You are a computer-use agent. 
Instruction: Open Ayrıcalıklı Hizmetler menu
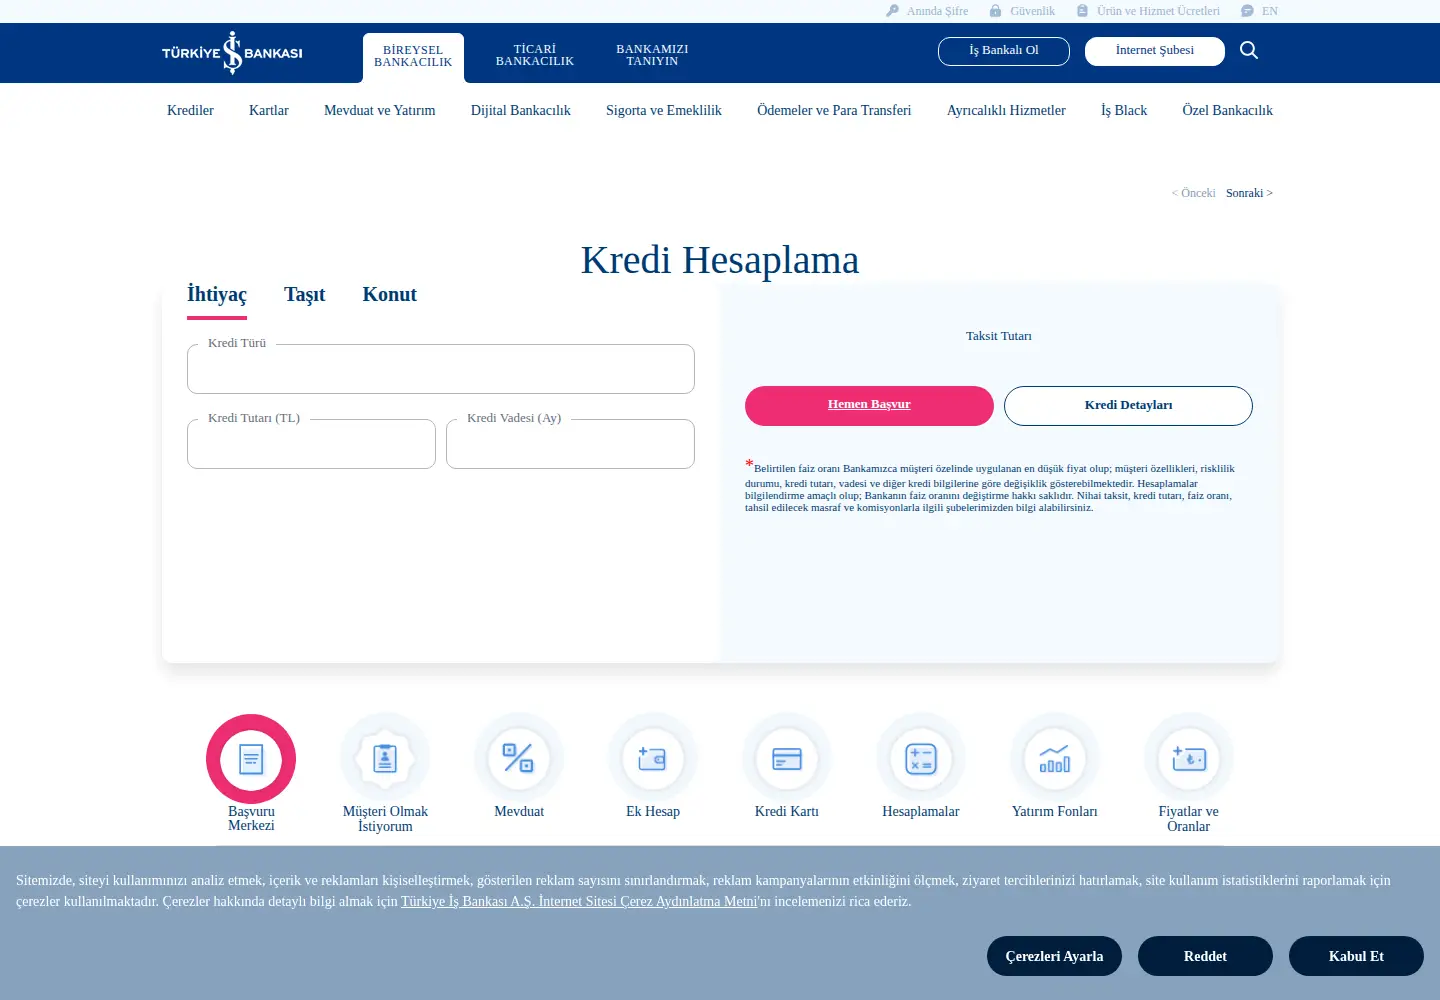point(1006,111)
